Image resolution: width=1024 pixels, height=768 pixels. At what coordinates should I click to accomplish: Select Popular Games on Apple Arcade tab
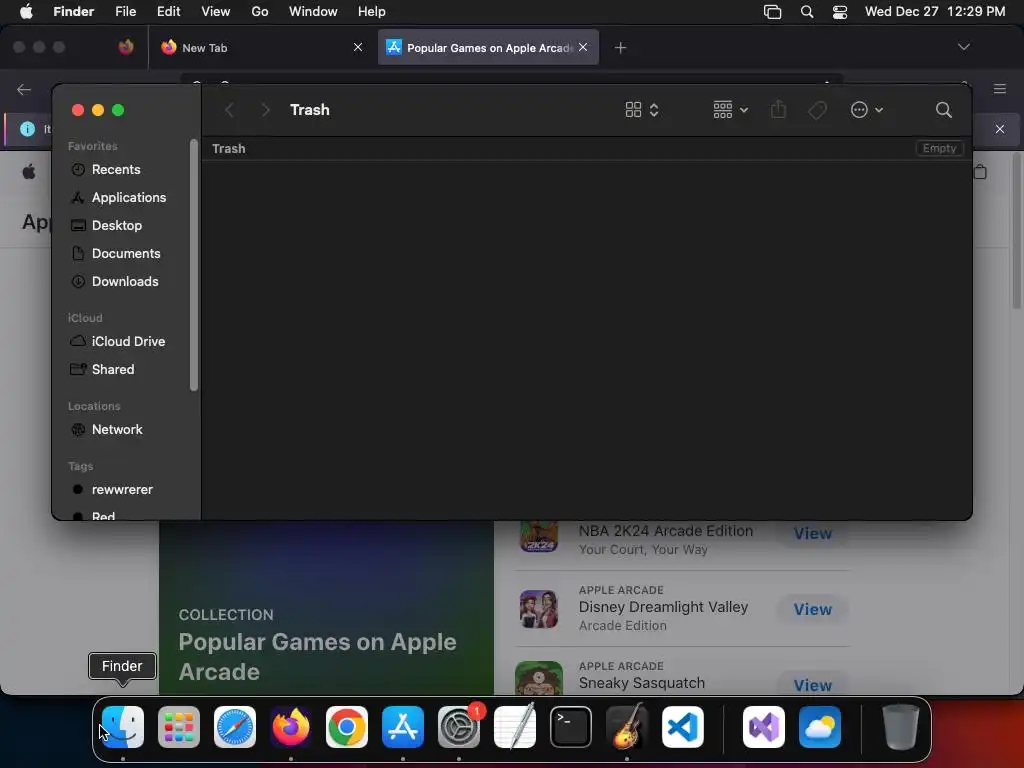488,47
